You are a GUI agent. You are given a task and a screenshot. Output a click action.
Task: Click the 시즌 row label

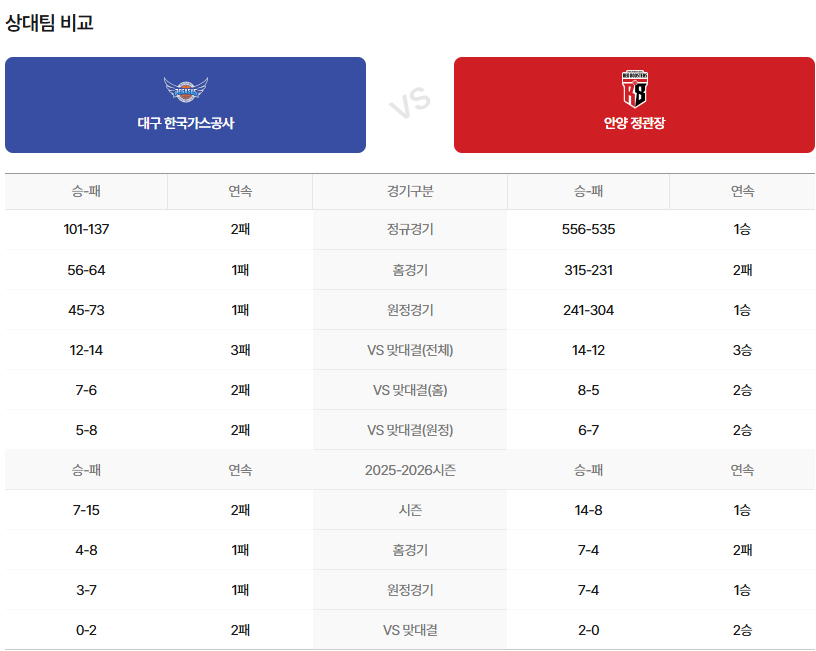tap(410, 510)
